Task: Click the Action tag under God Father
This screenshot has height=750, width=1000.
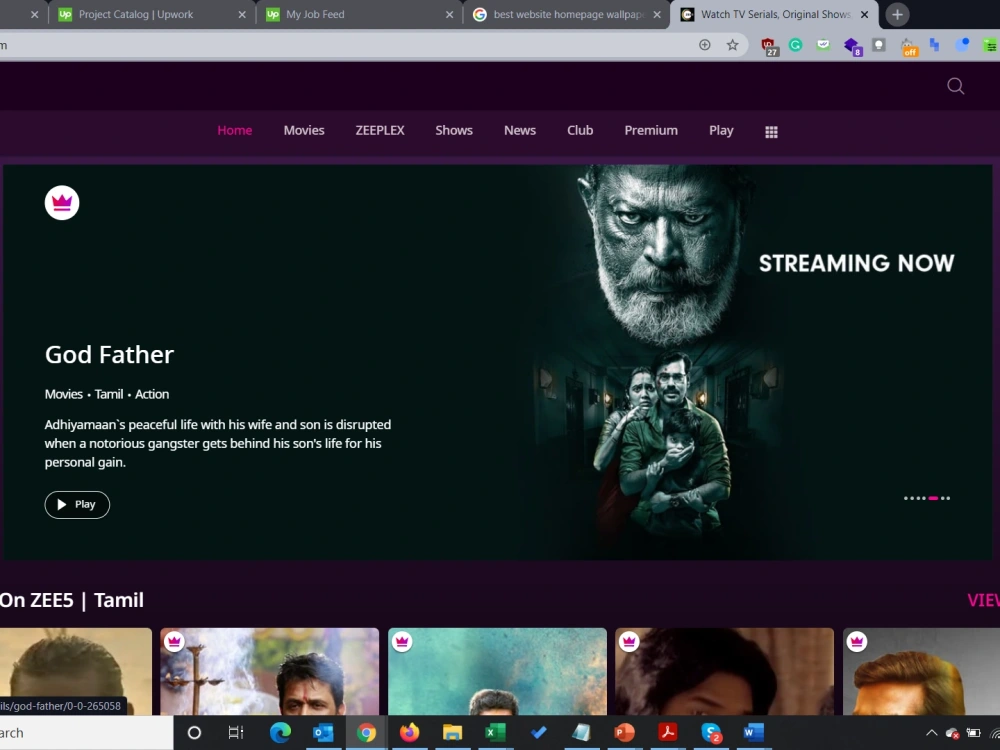Action: pos(152,394)
